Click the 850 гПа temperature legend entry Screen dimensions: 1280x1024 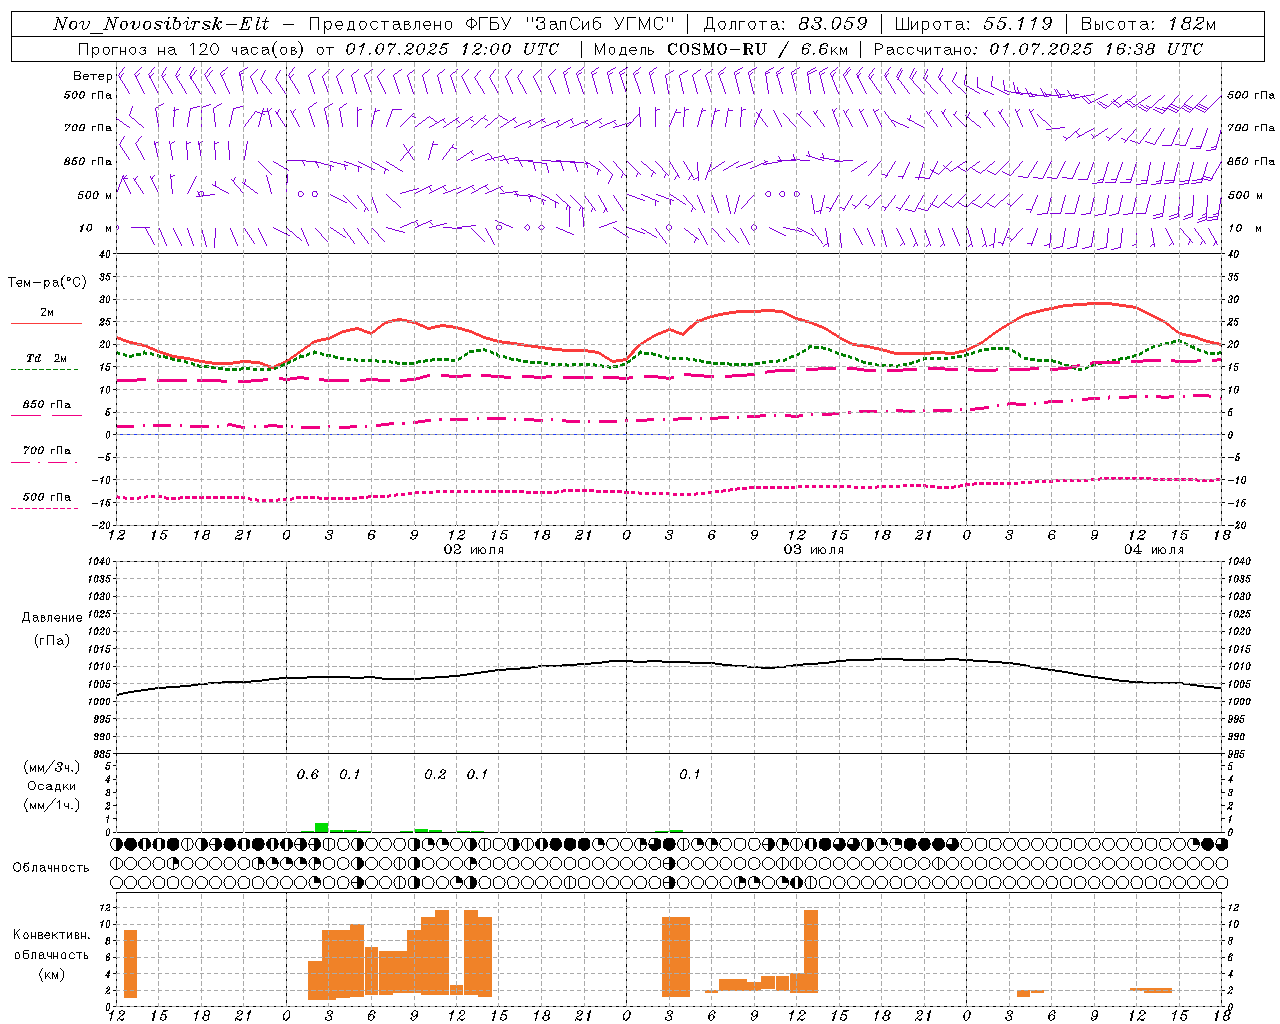pyautogui.click(x=47, y=405)
